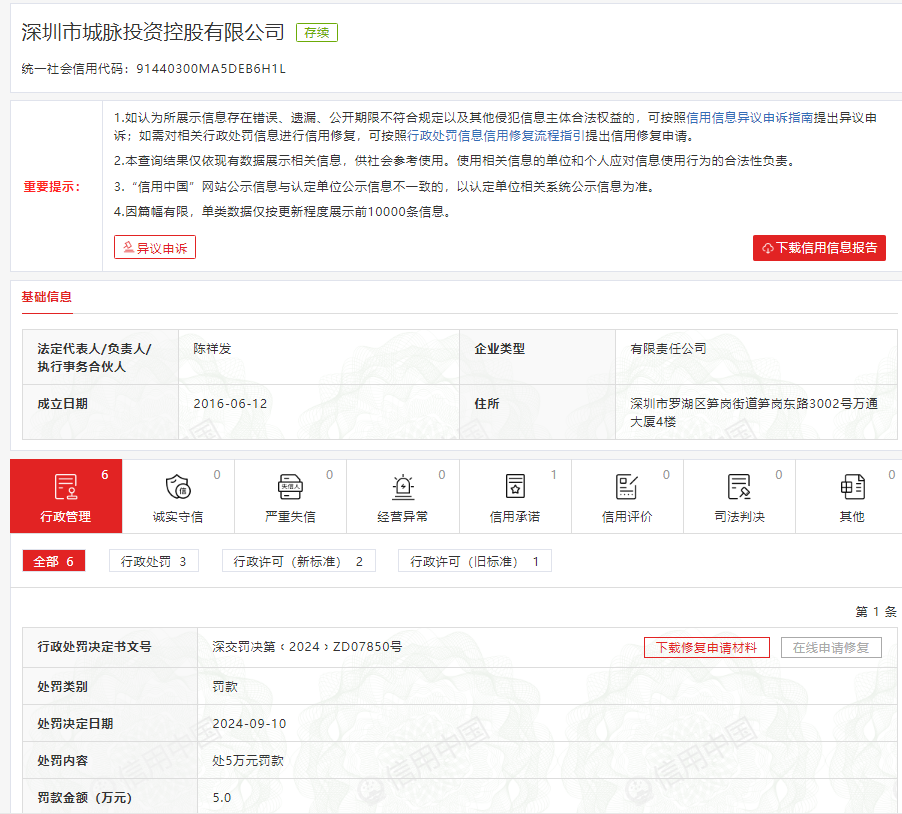This screenshot has width=902, height=814.
Task: Open the 经营异常 alarm icon
Action: coord(403,487)
